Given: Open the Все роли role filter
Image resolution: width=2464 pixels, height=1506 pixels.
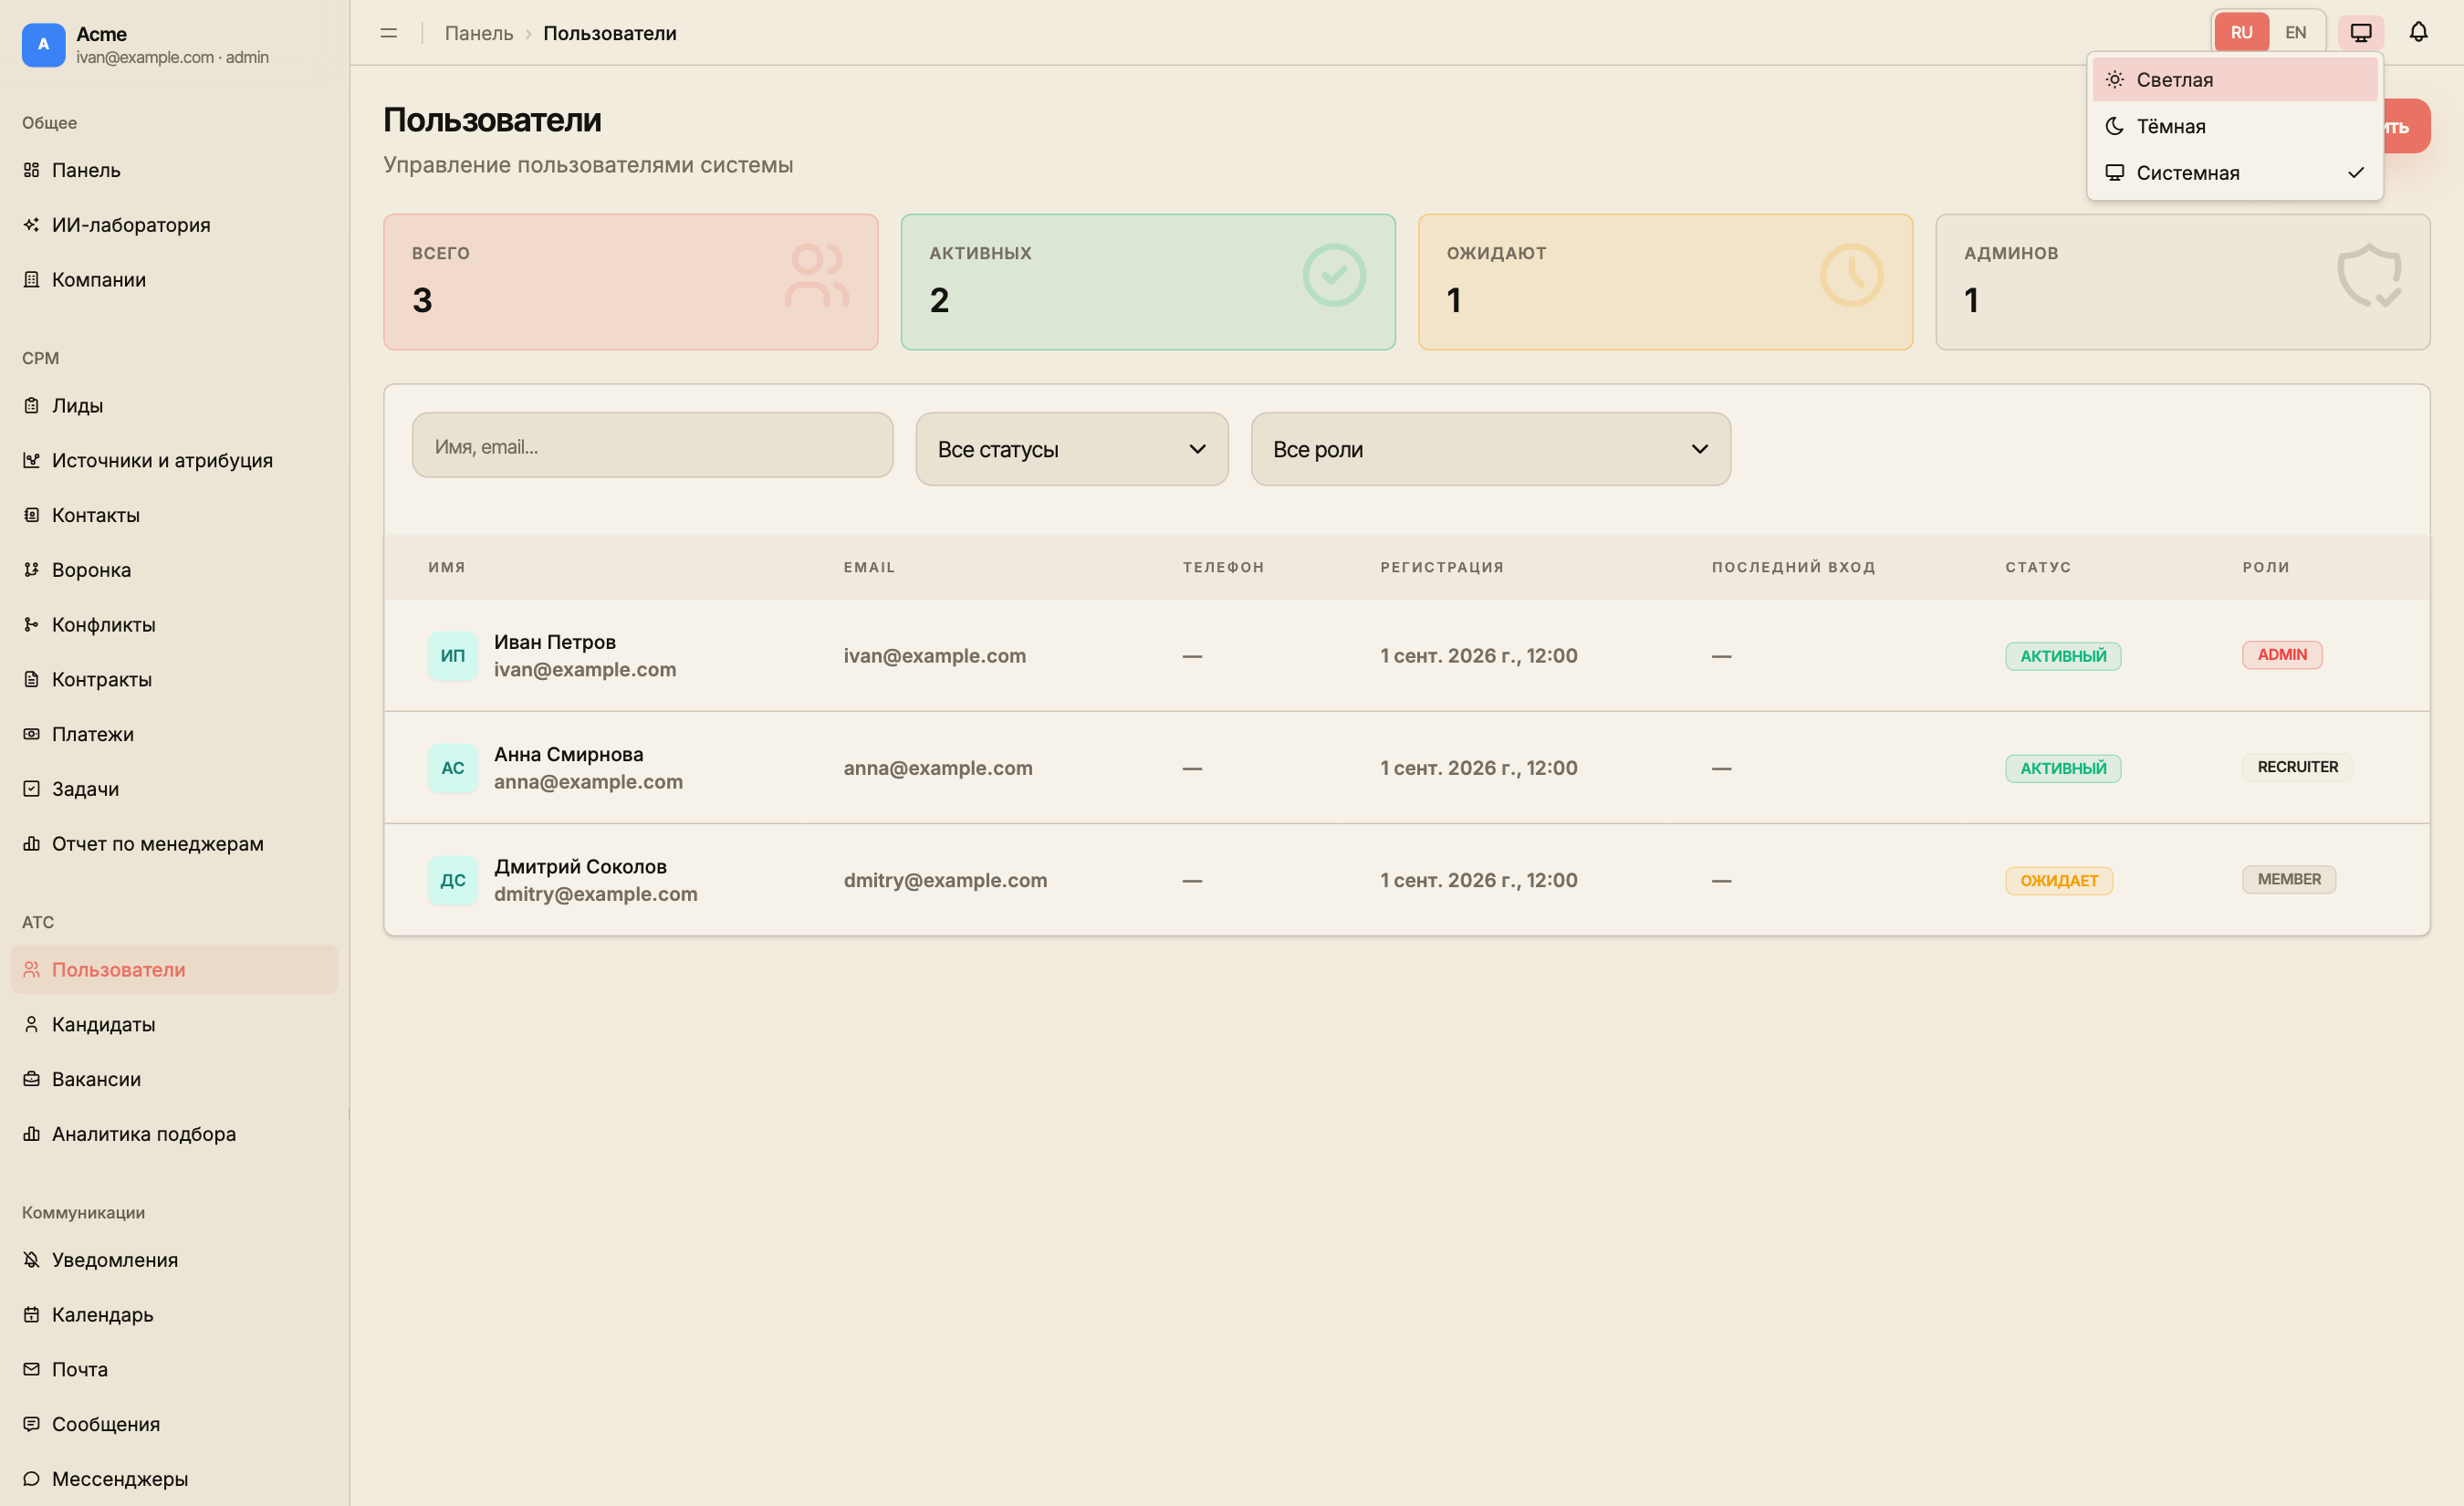Looking at the screenshot, I should 1491,450.
